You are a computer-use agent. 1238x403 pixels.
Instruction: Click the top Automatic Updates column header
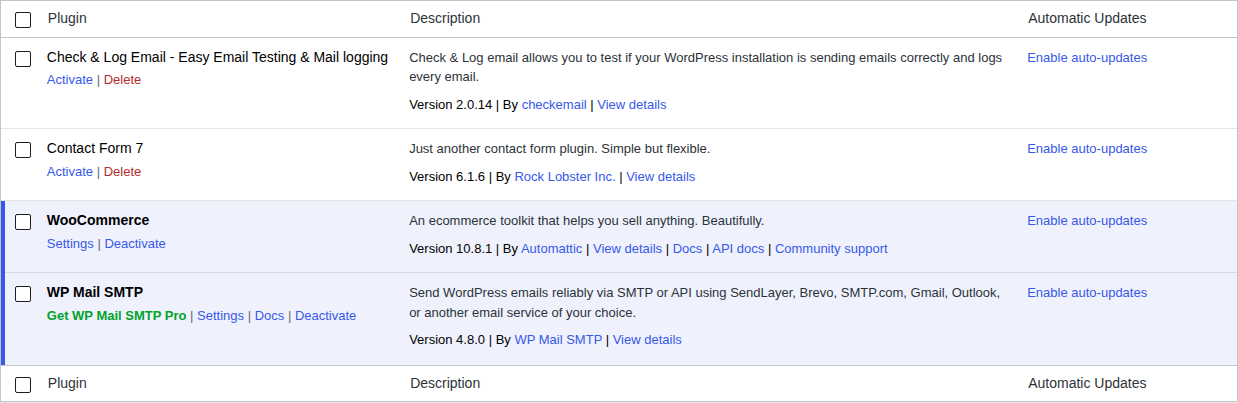1087,18
